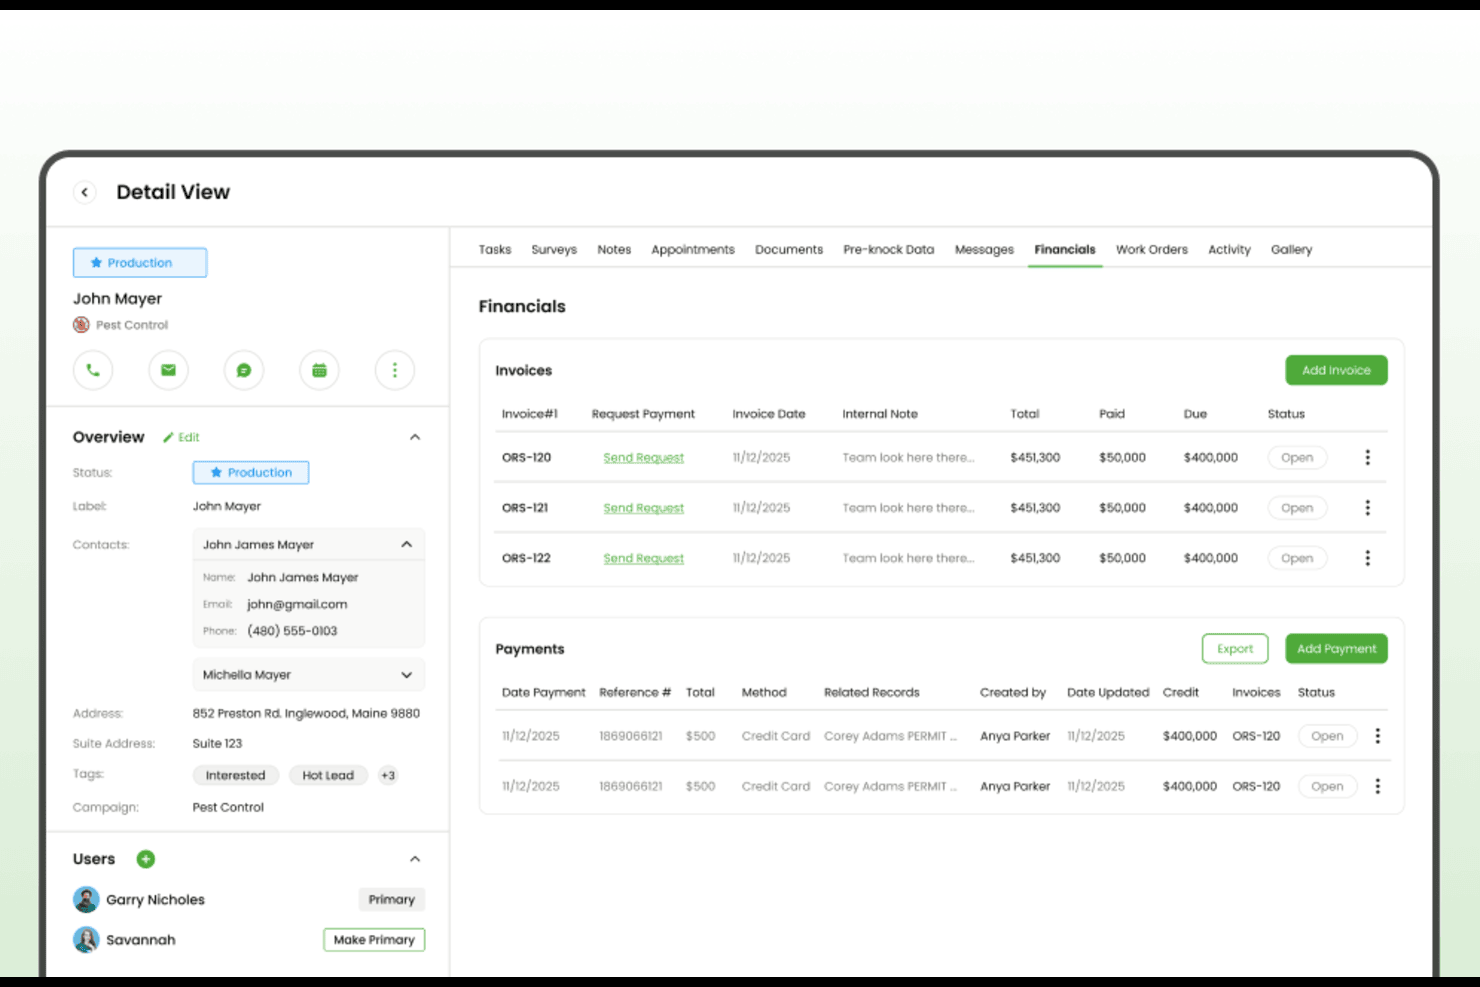Viewport: 1480px width, 987px height.
Task: Collapse the John James Mayer contact
Action: pyautogui.click(x=407, y=544)
